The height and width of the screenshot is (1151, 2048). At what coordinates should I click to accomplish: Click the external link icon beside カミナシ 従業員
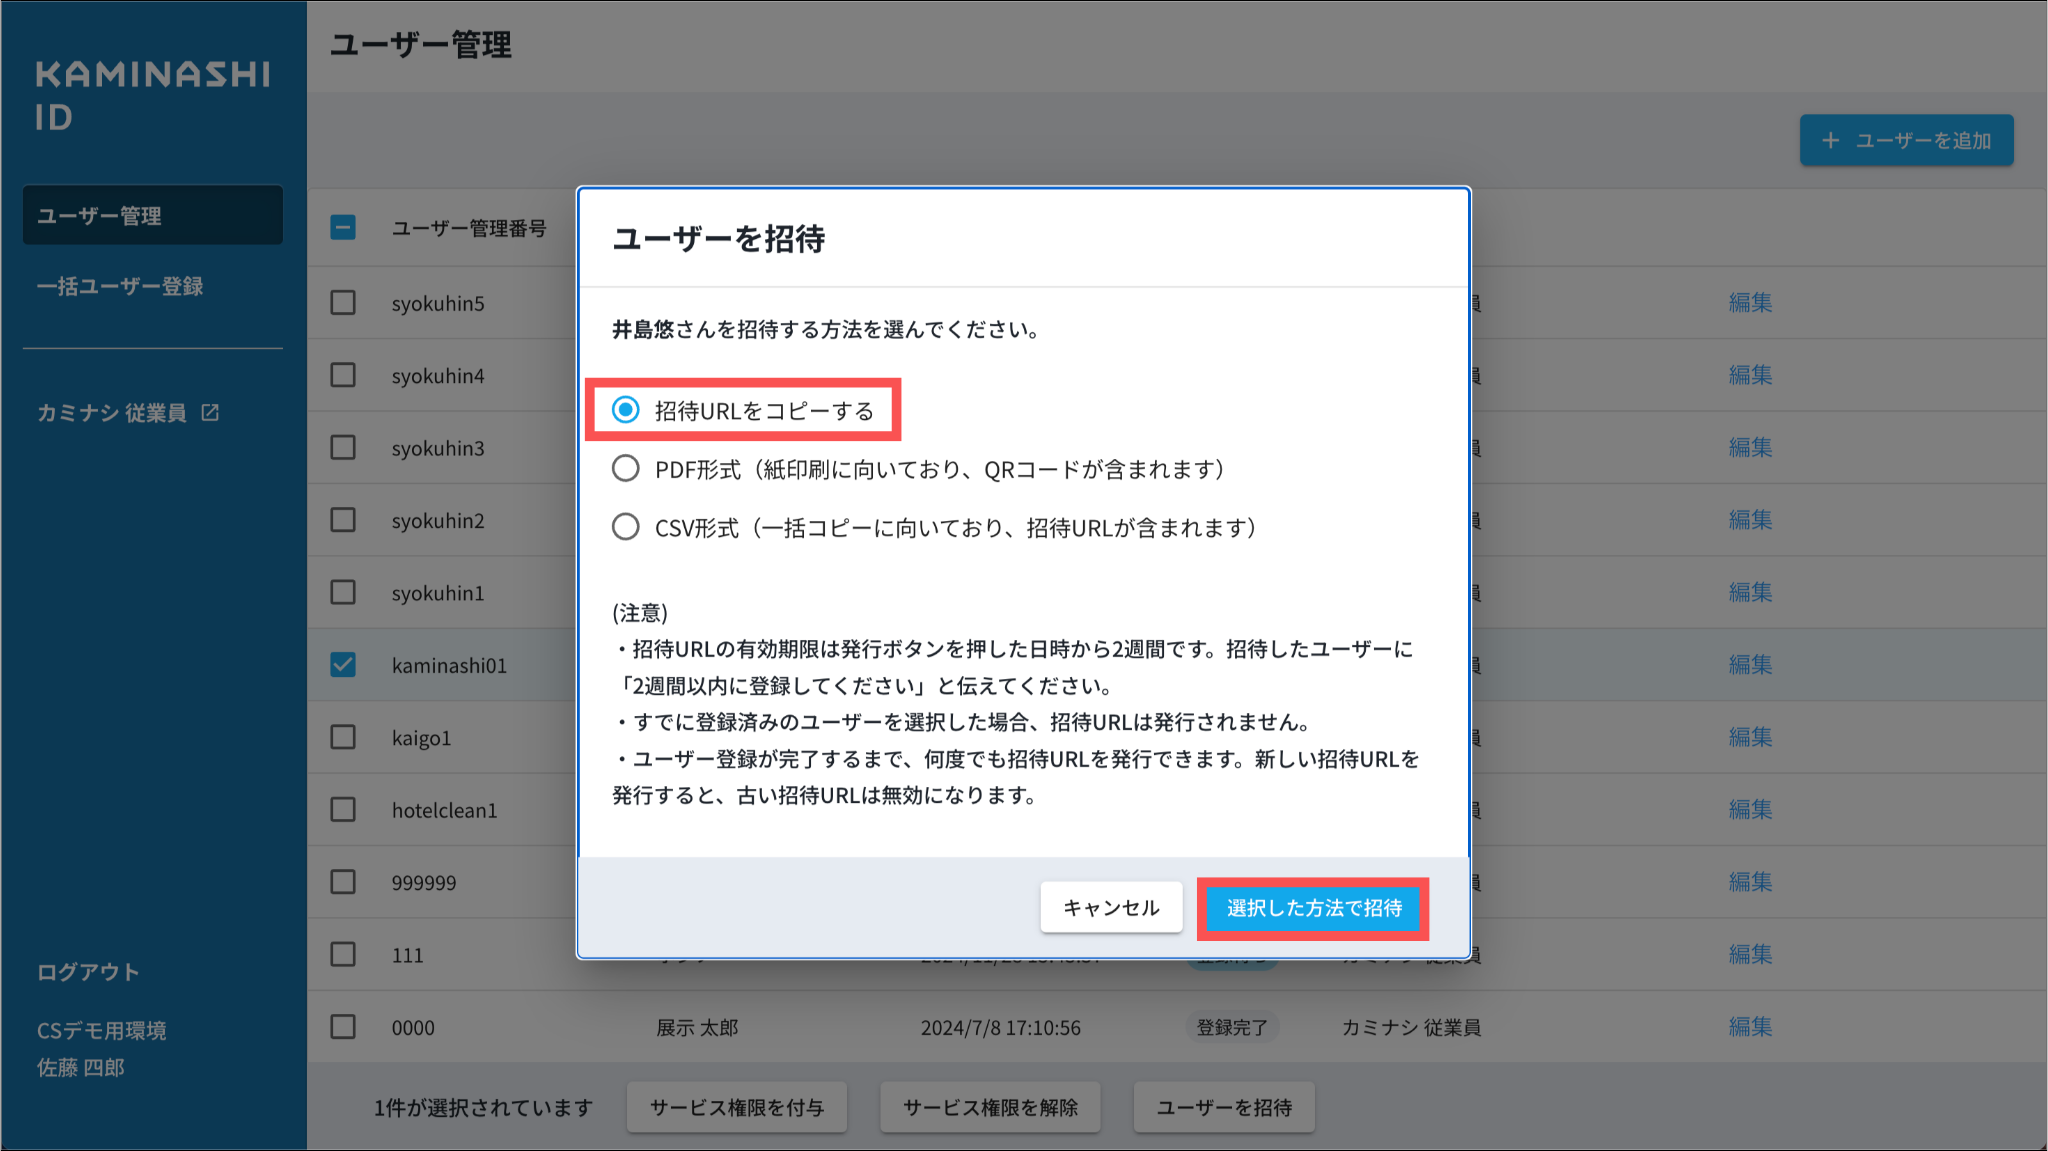click(210, 413)
